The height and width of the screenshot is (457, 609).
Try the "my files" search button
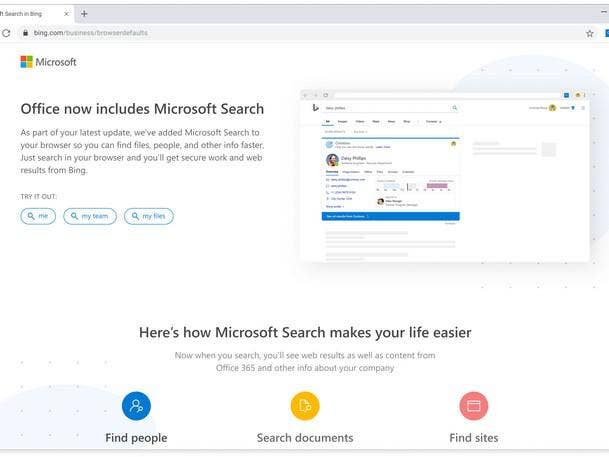pos(148,216)
